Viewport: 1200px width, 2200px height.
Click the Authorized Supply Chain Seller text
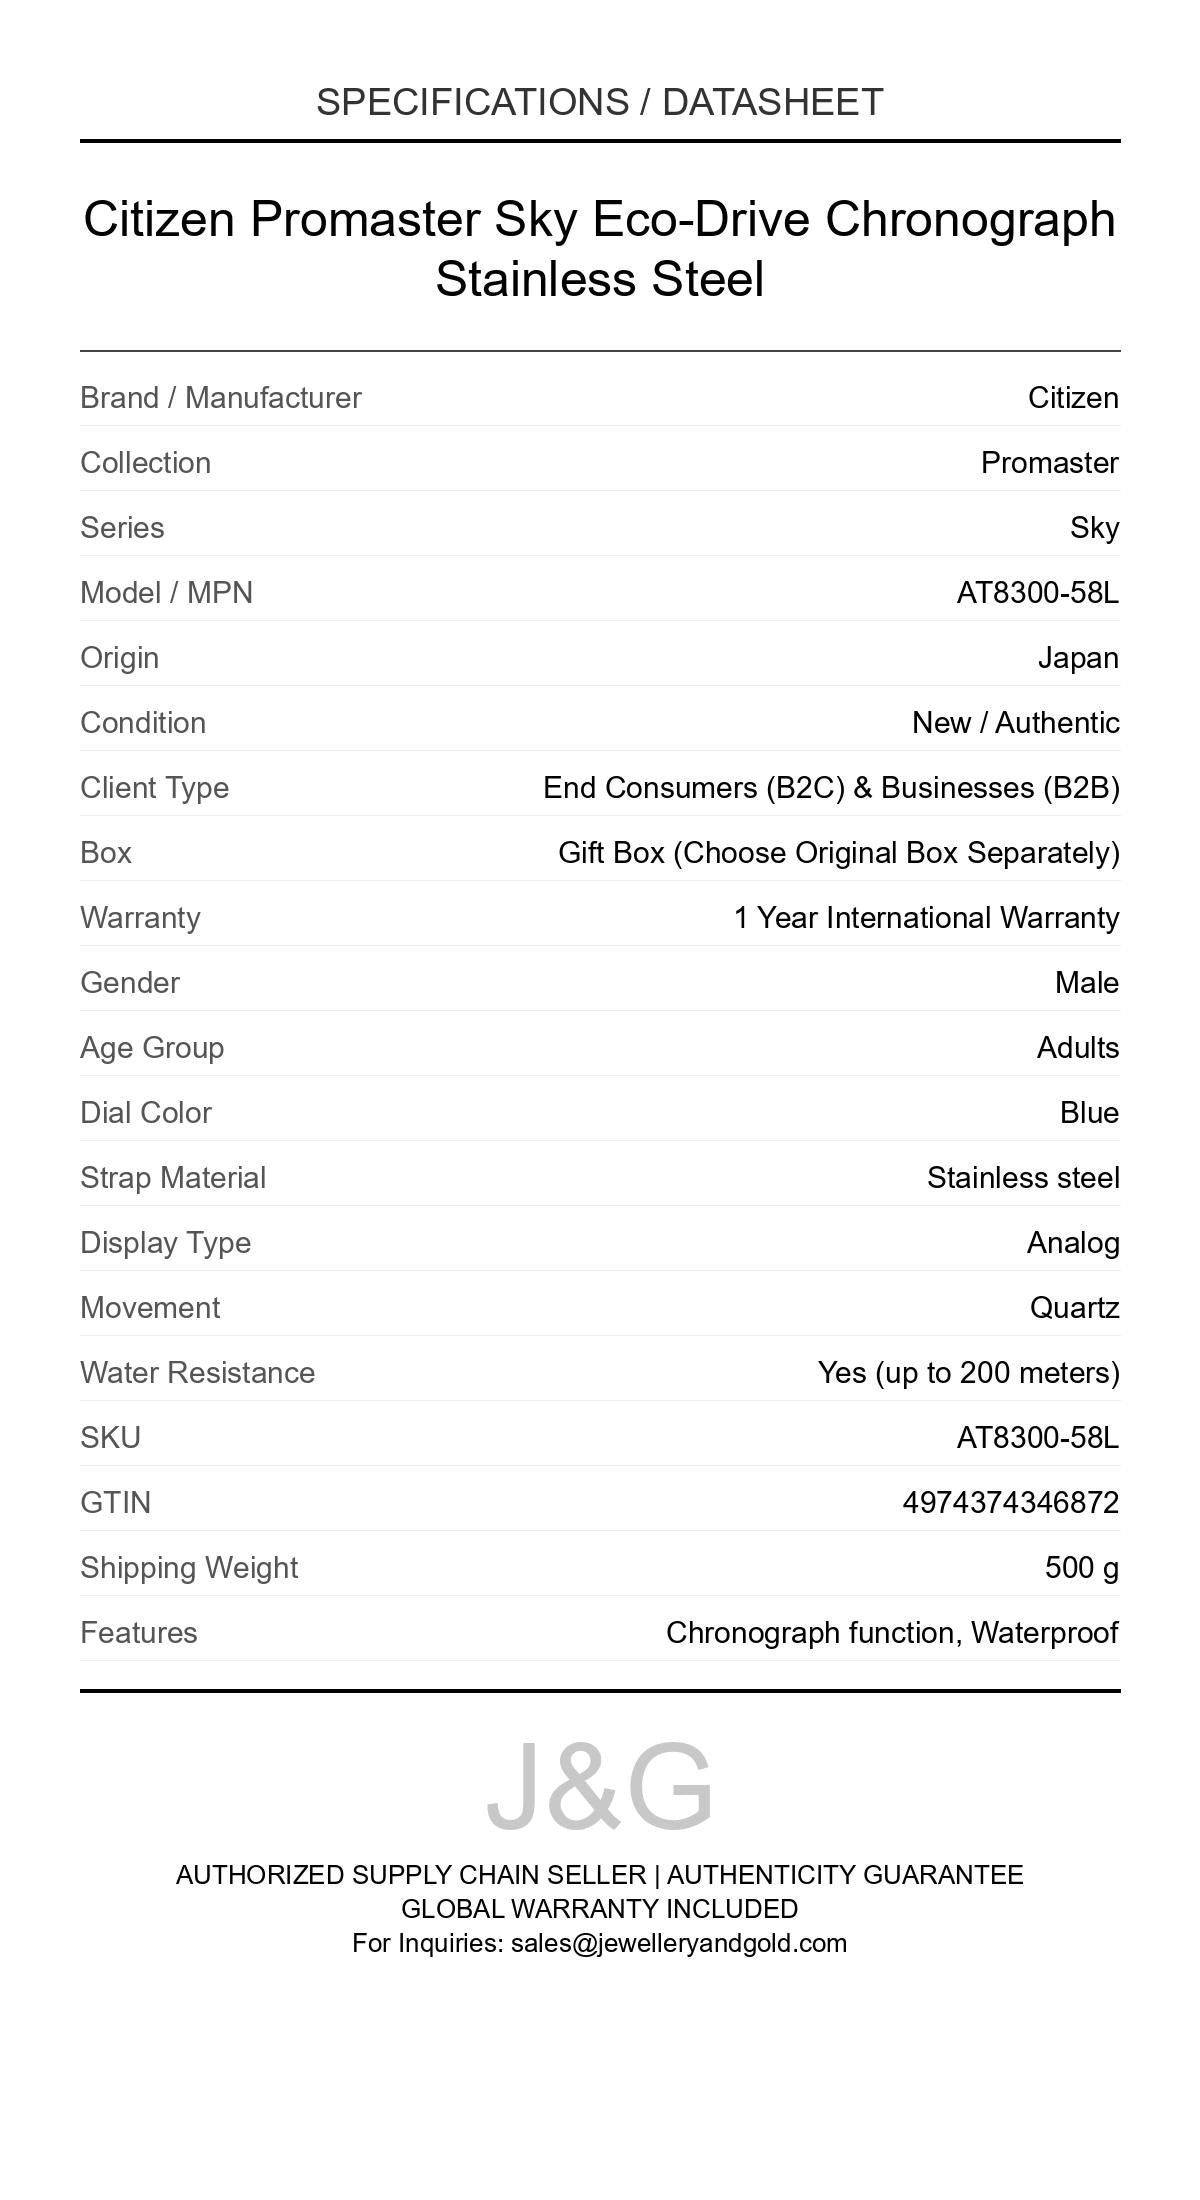[x=411, y=1875]
